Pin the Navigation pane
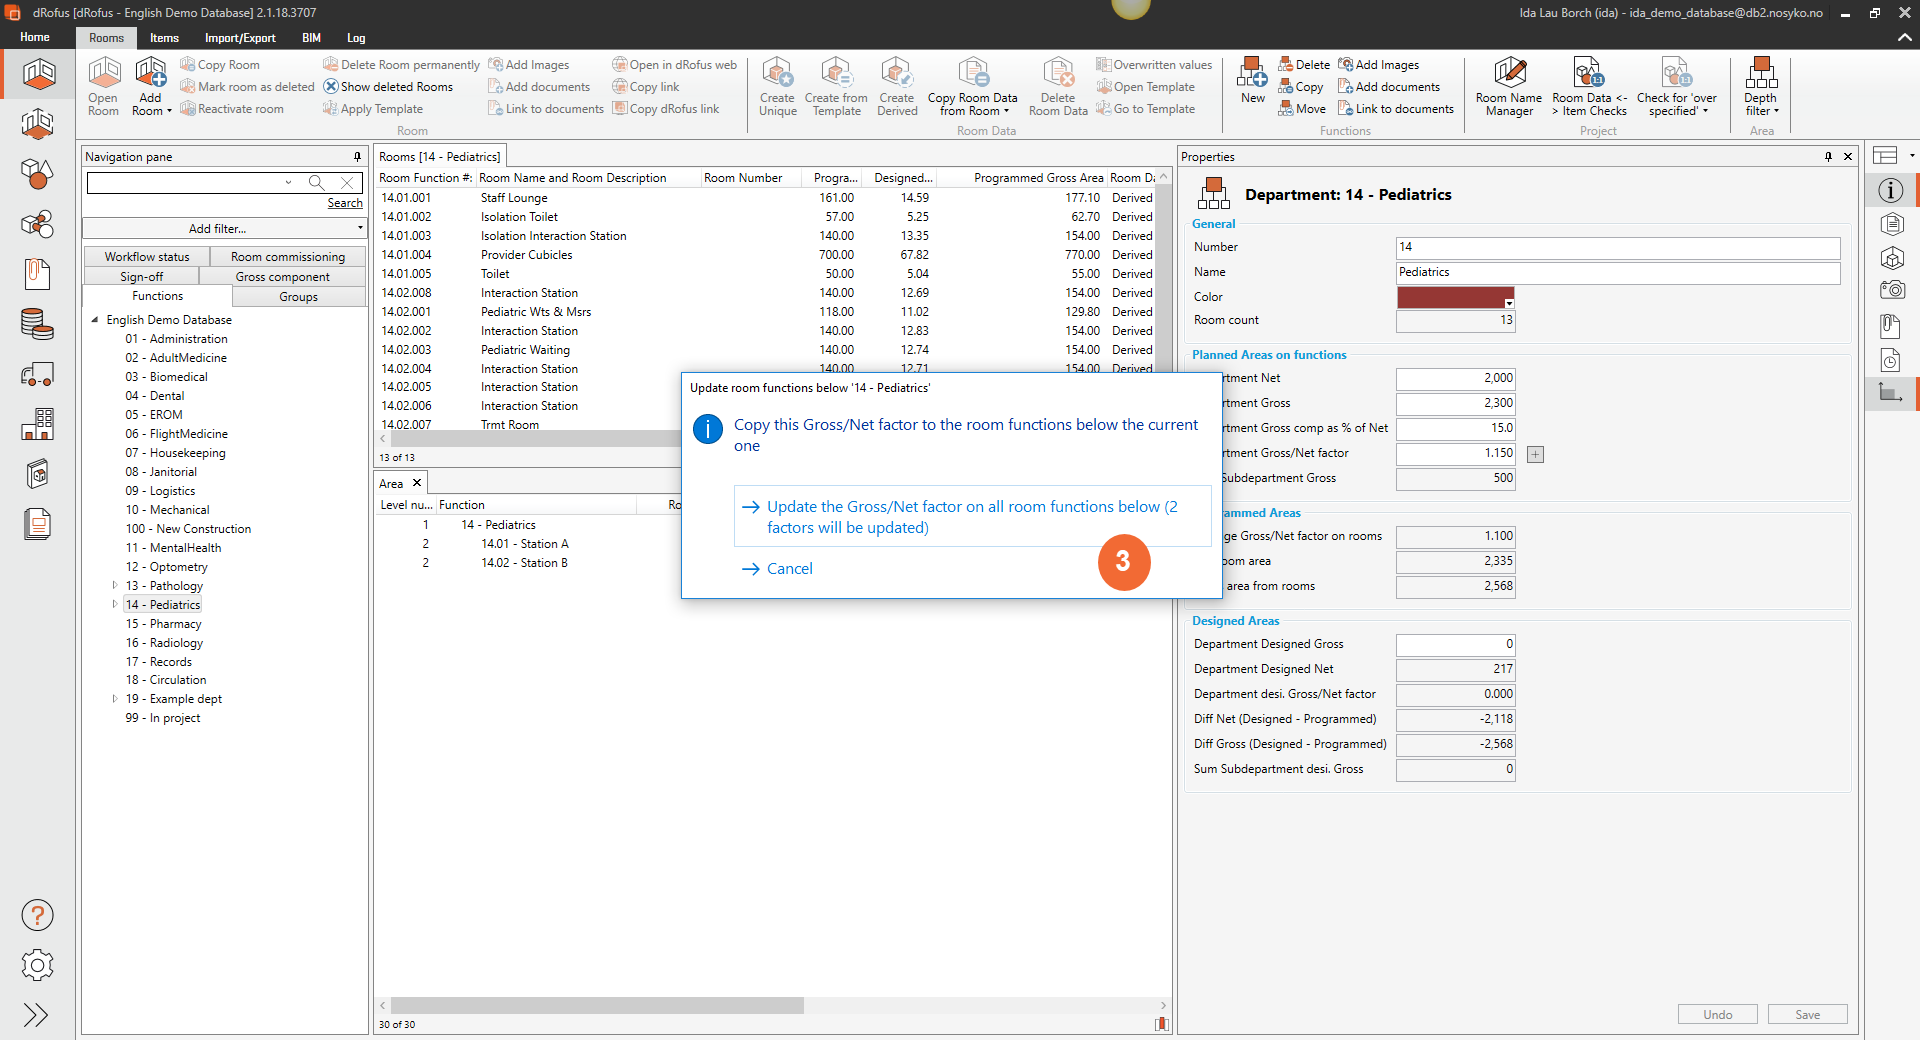Image resolution: width=1920 pixels, height=1040 pixels. 357,157
